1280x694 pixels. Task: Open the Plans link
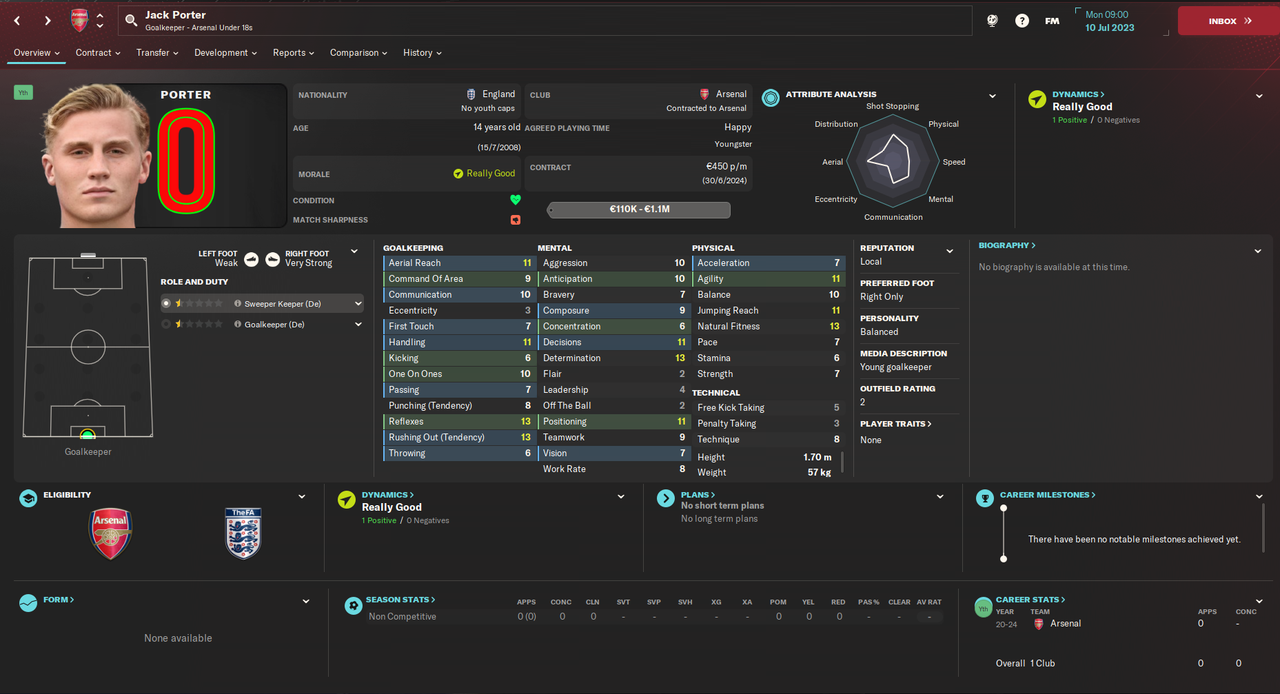[x=698, y=495]
